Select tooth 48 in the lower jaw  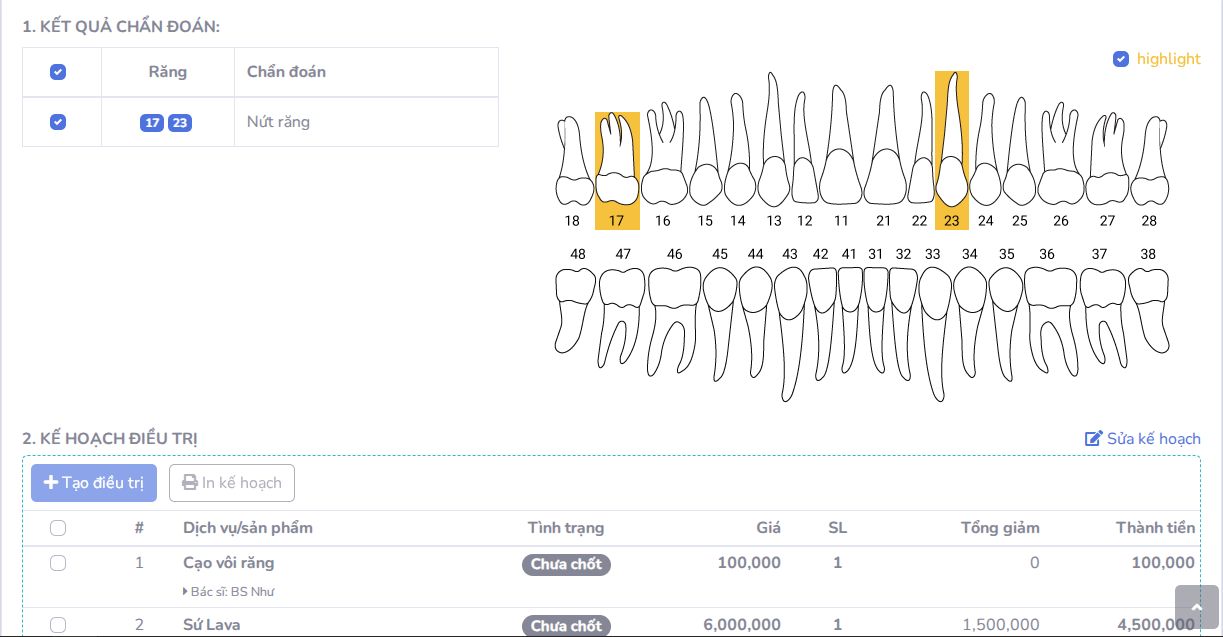point(575,300)
